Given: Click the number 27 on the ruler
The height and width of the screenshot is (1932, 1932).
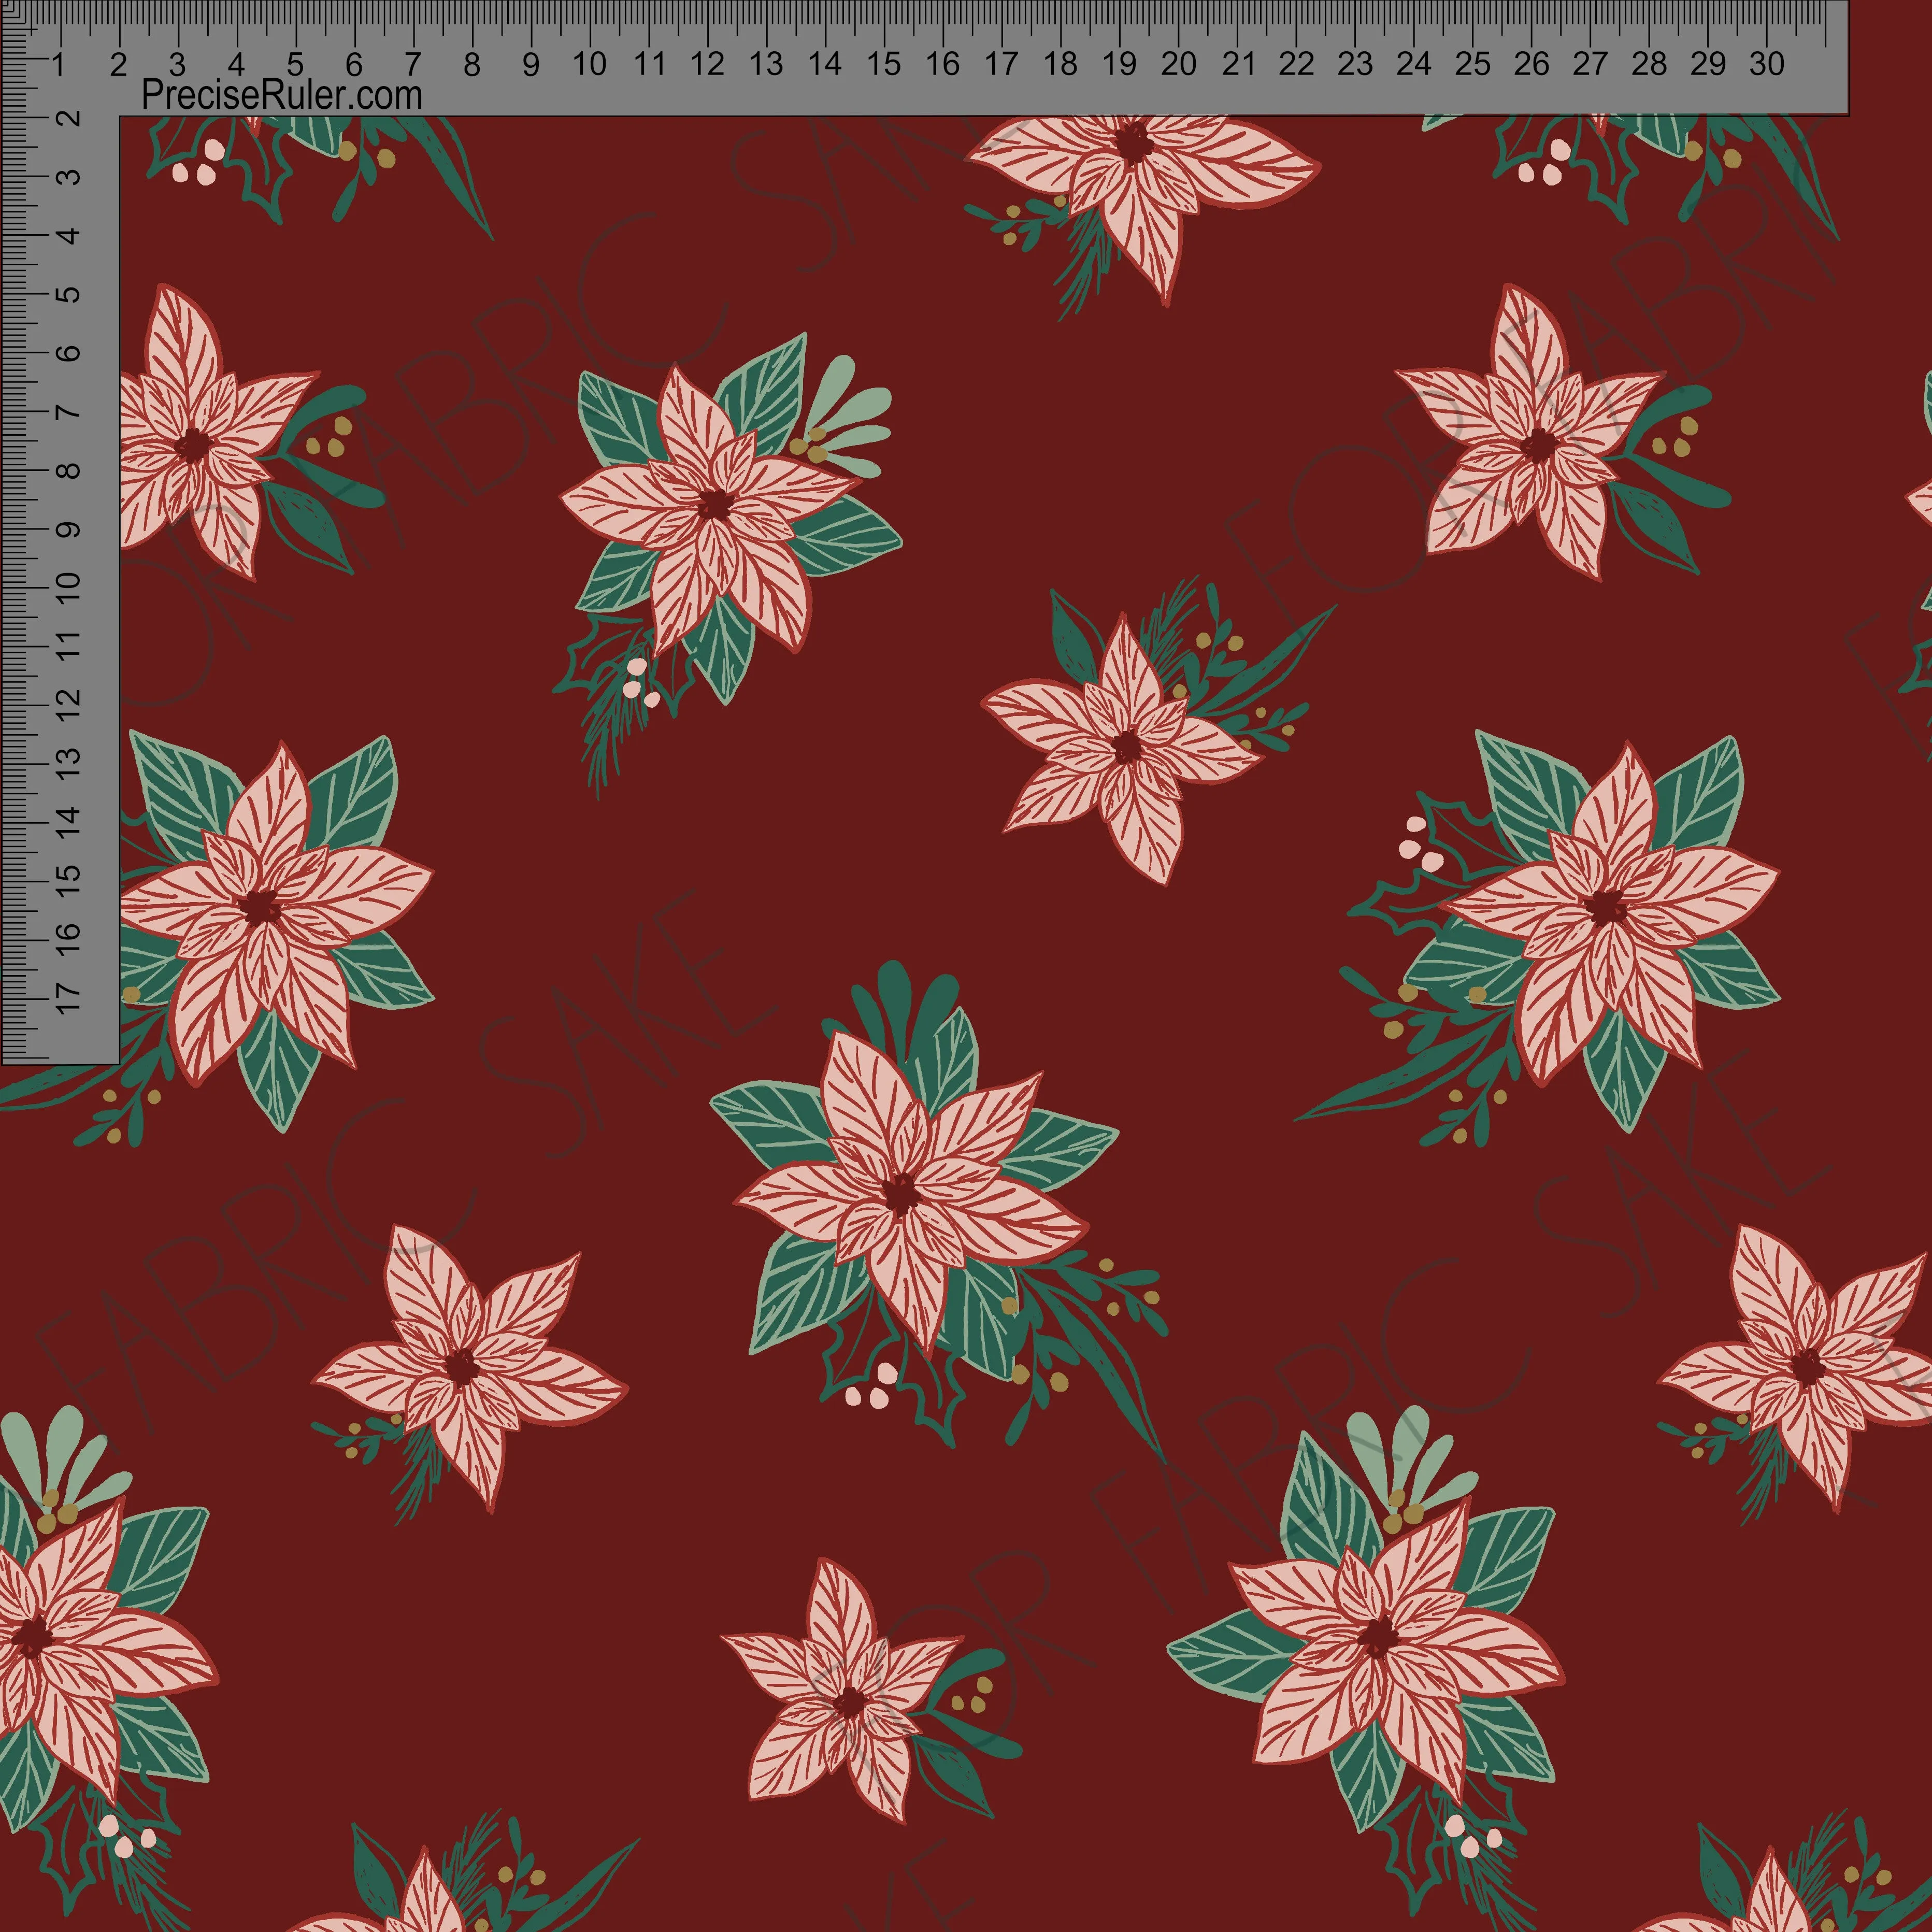Looking at the screenshot, I should pyautogui.click(x=1590, y=64).
